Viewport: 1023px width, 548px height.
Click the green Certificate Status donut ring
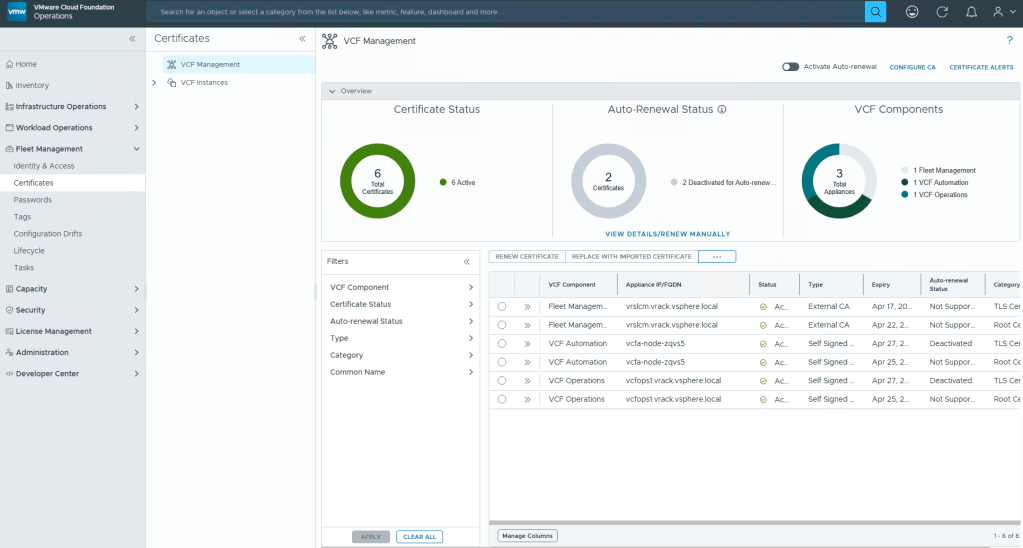[346, 181]
